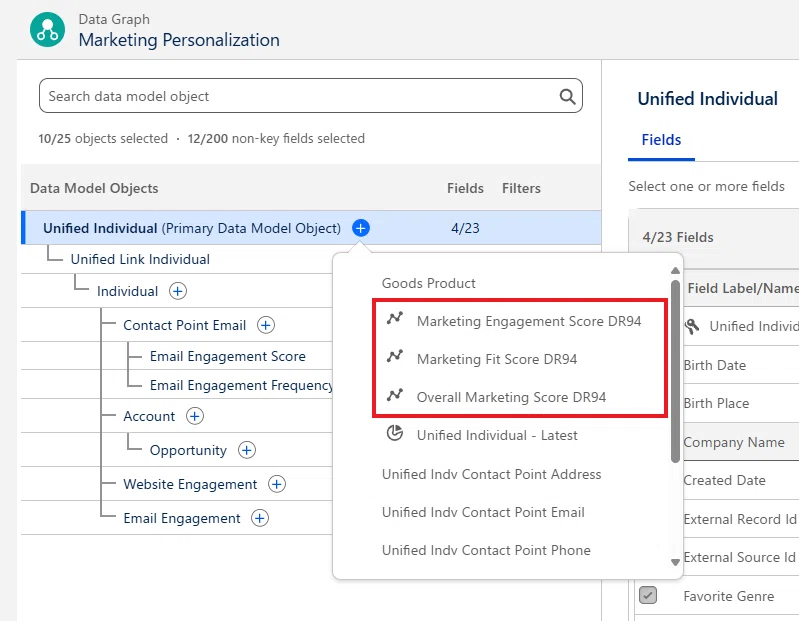Viewport: 799px width, 621px height.
Task: Add related object to Unified Individual
Action: 361,228
